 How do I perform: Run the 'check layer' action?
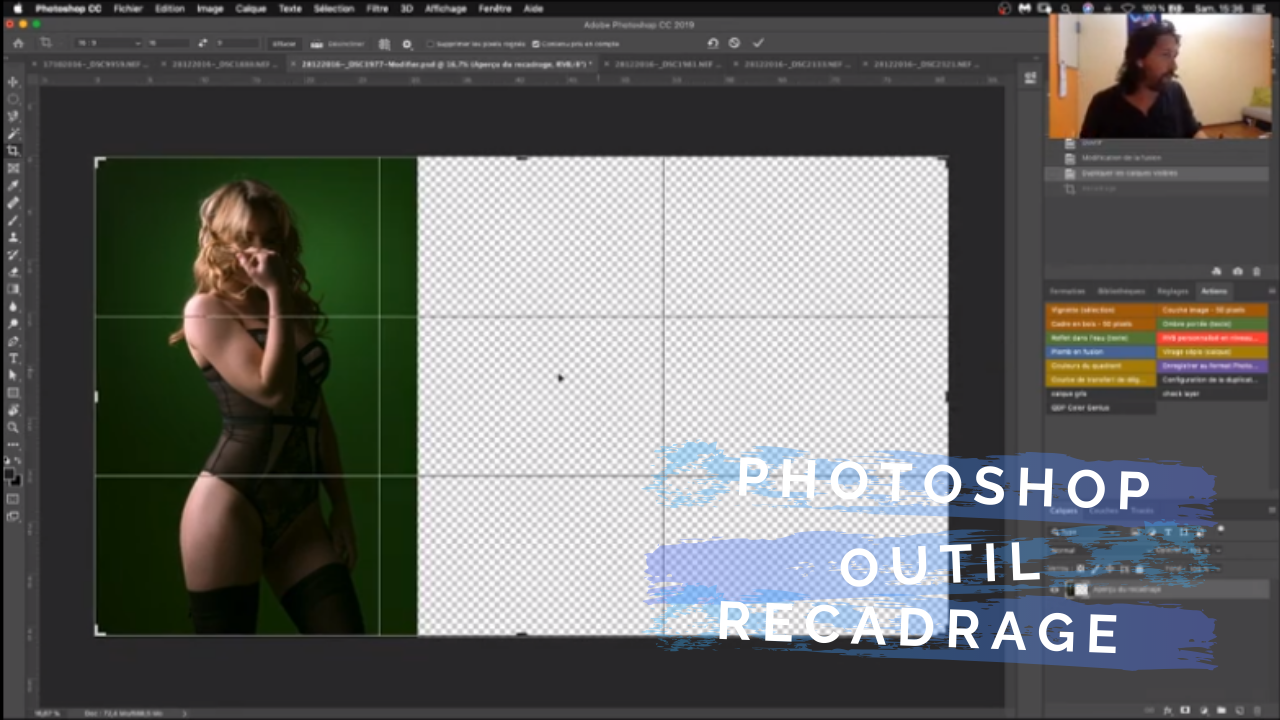[1213, 394]
